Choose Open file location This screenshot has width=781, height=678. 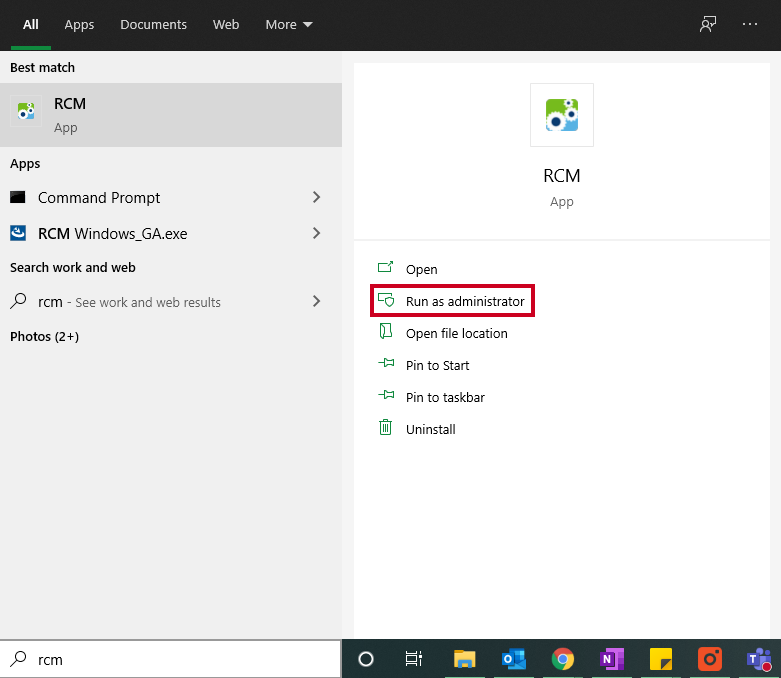click(x=456, y=333)
